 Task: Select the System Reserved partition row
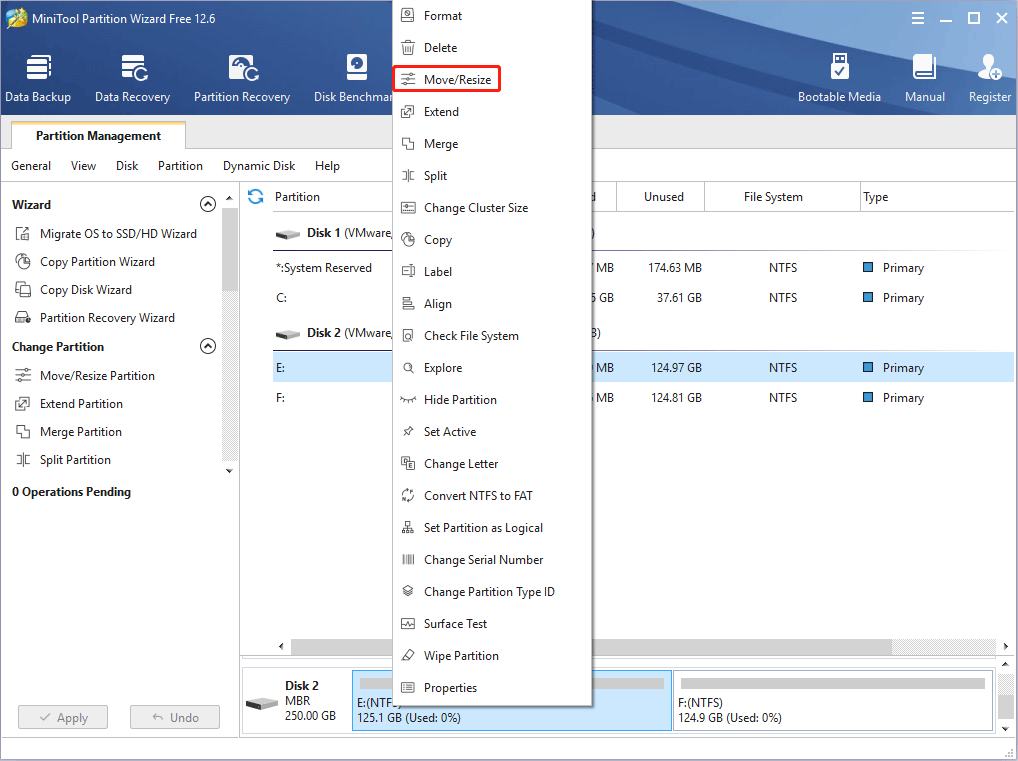pyautogui.click(x=643, y=268)
